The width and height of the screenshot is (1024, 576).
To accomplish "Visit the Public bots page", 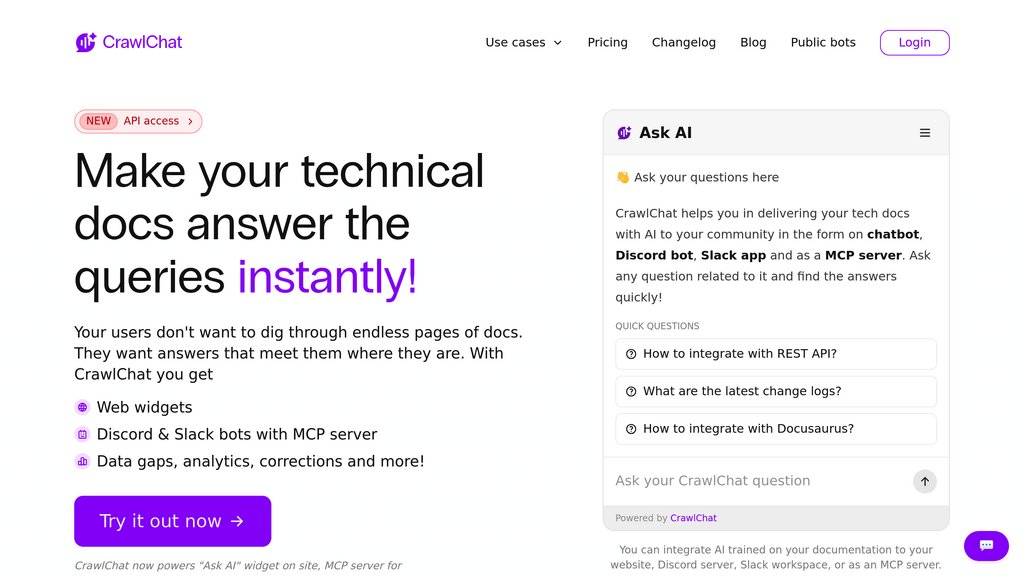I will (x=822, y=42).
